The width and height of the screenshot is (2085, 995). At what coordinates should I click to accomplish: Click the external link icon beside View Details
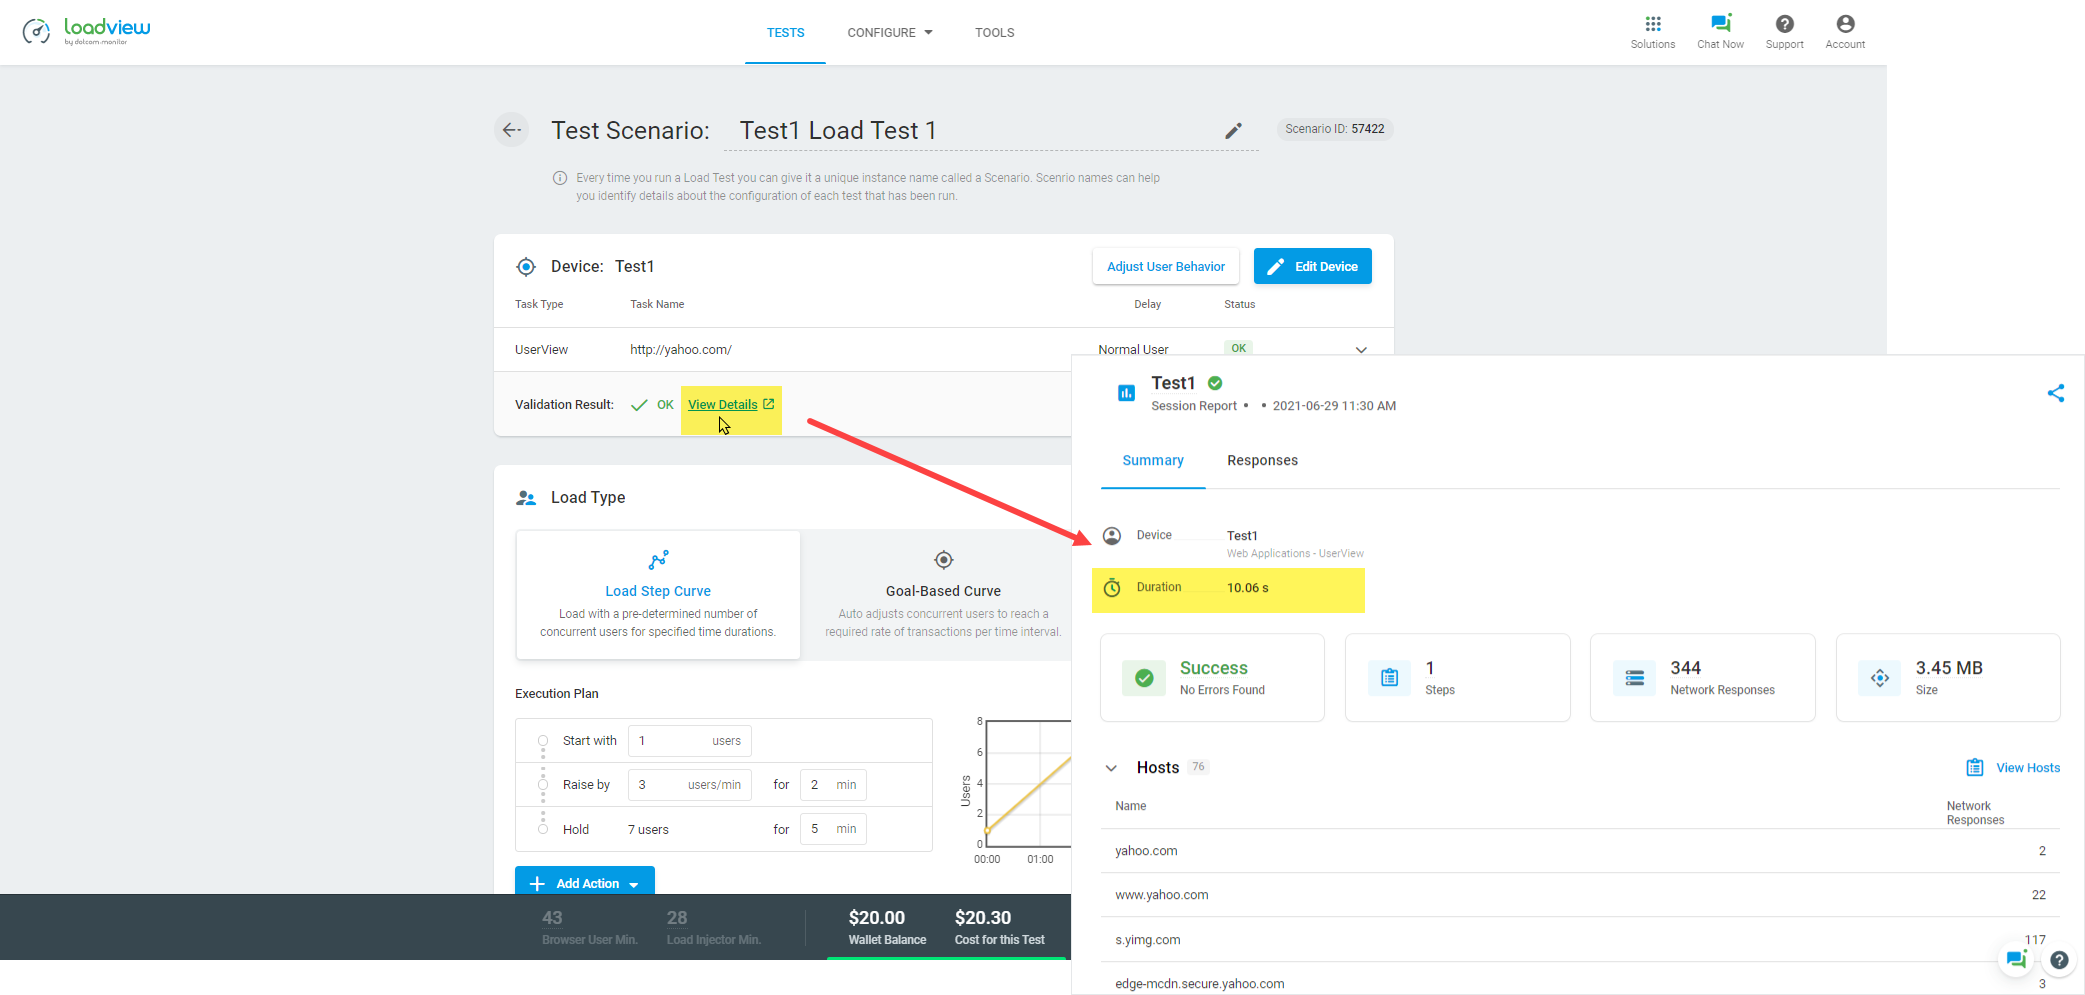click(769, 404)
